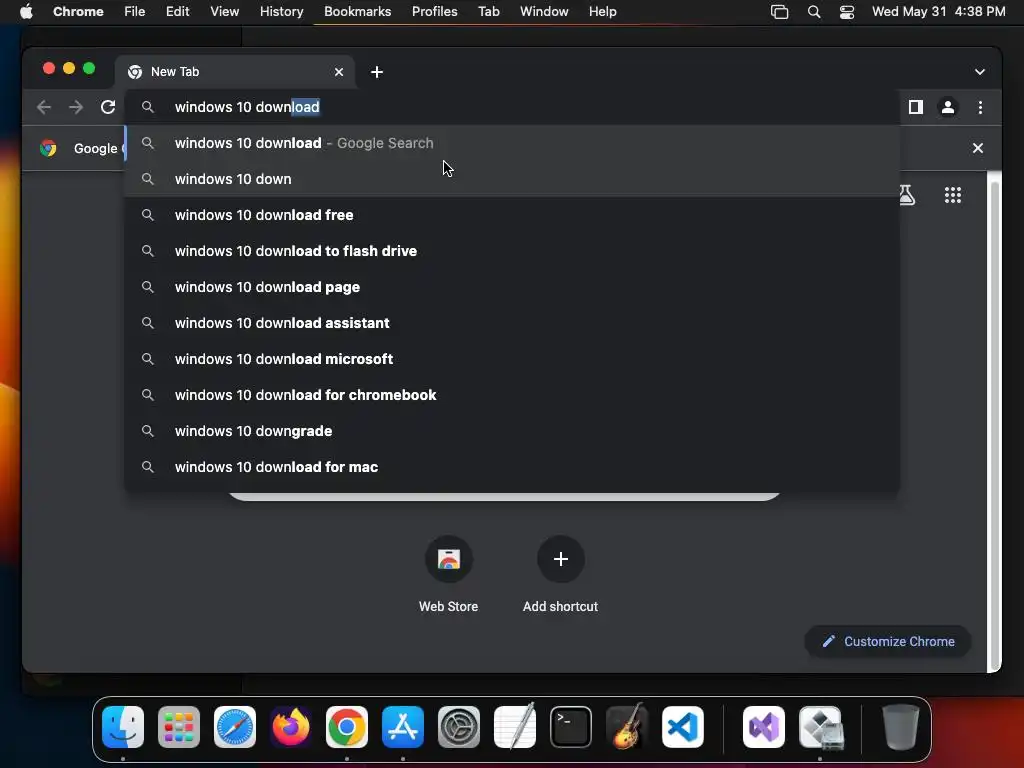Screen dimensions: 1024x768
Task: Open Launchpad from the Dock
Action: click(x=179, y=727)
